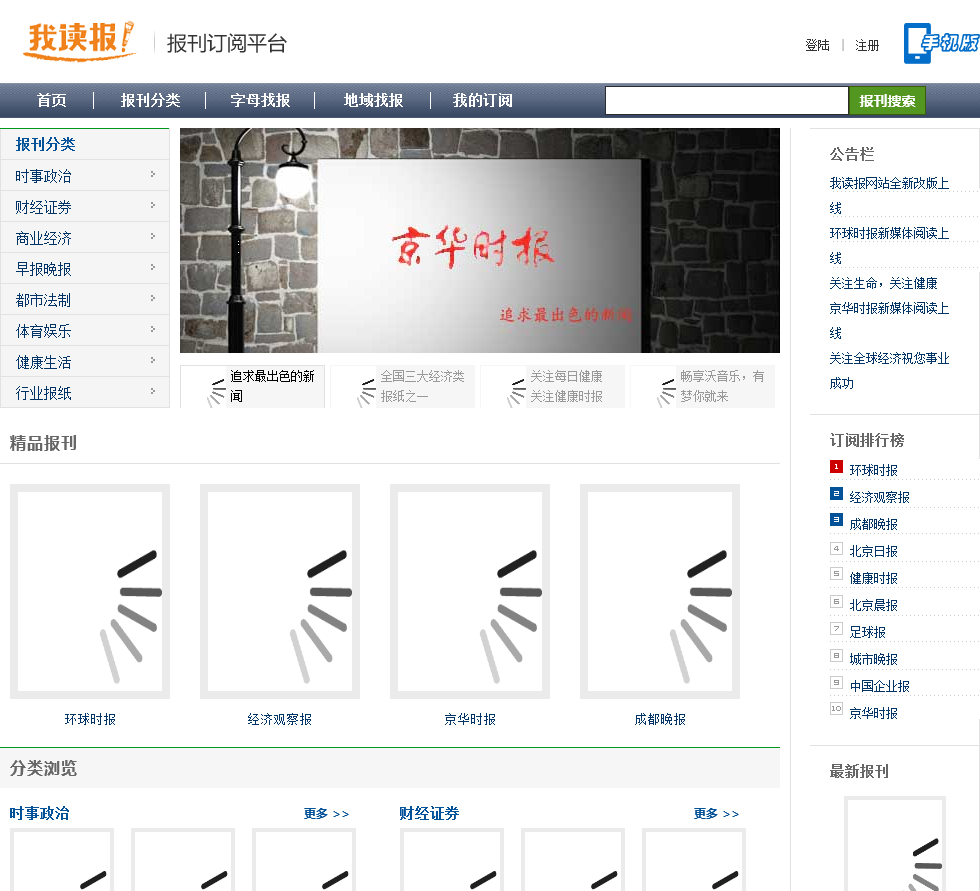Viewport: 980px width, 891px height.
Task: Select the 全国三大经济类报纸之一 slide tab
Action: click(402, 386)
